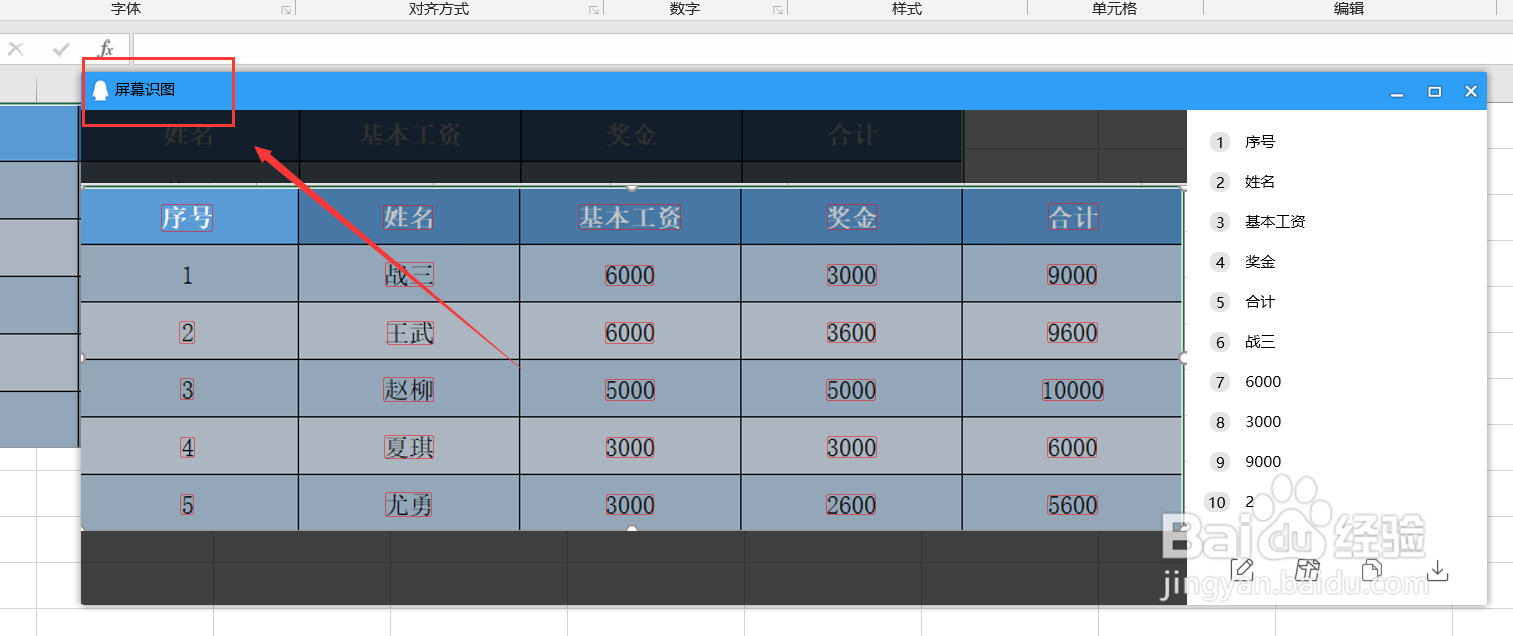Click the 单元格 ribbon group label
The image size is (1513, 636).
coord(1114,9)
